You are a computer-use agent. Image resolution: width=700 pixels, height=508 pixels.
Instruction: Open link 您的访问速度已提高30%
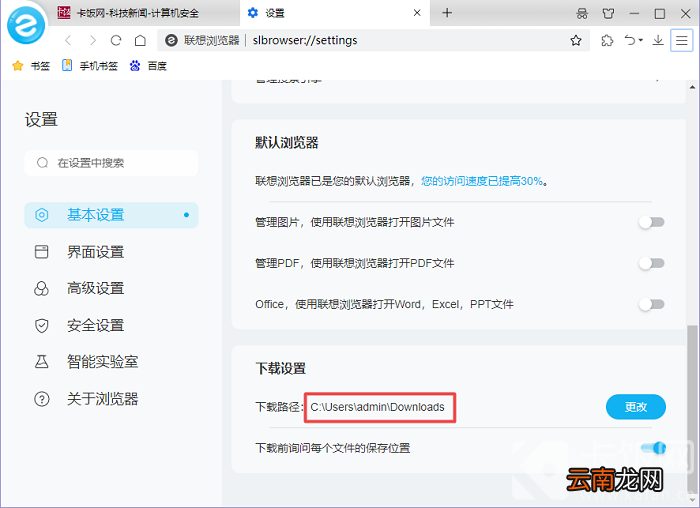482,181
